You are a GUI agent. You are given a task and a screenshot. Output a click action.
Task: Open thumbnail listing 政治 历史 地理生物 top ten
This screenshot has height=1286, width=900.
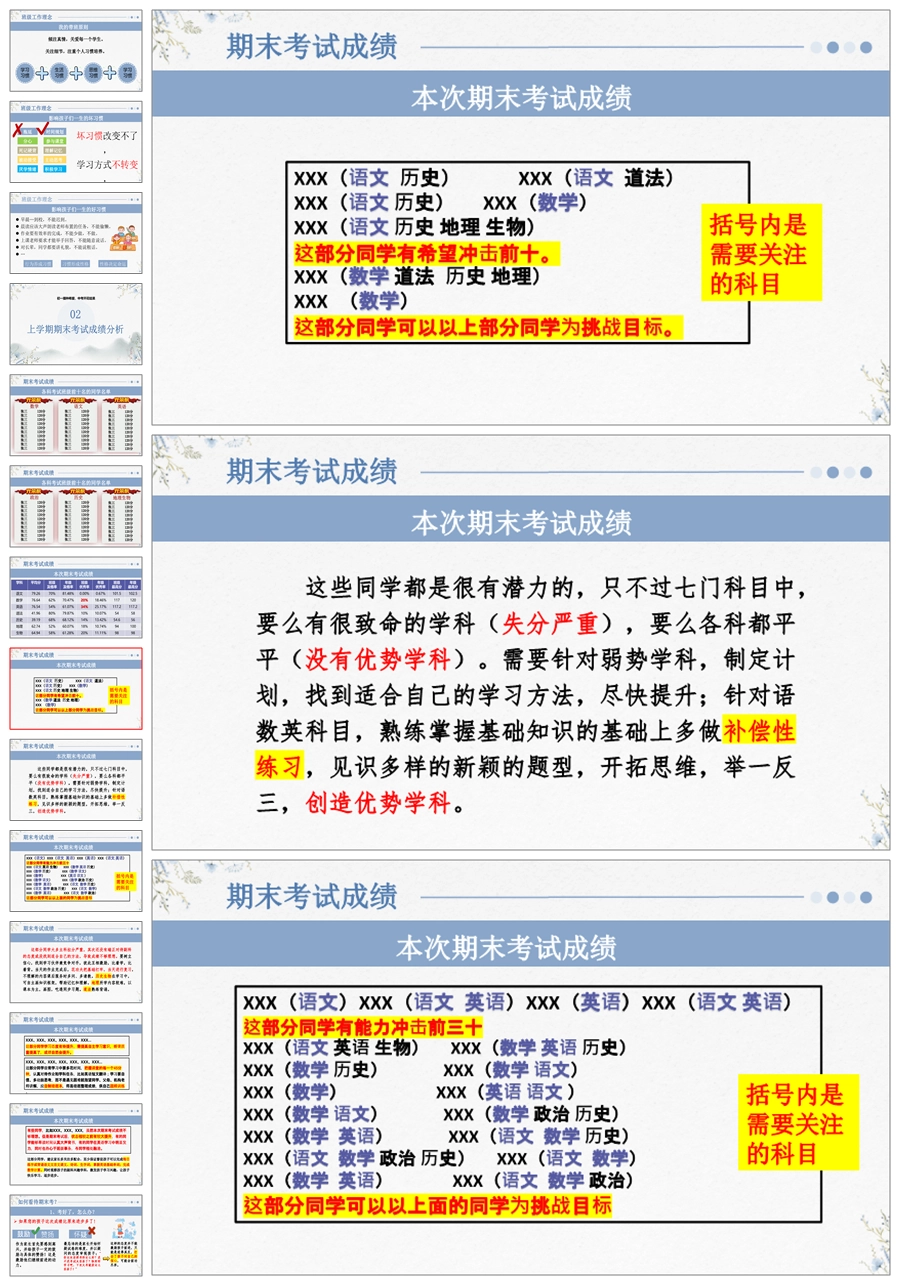76,506
